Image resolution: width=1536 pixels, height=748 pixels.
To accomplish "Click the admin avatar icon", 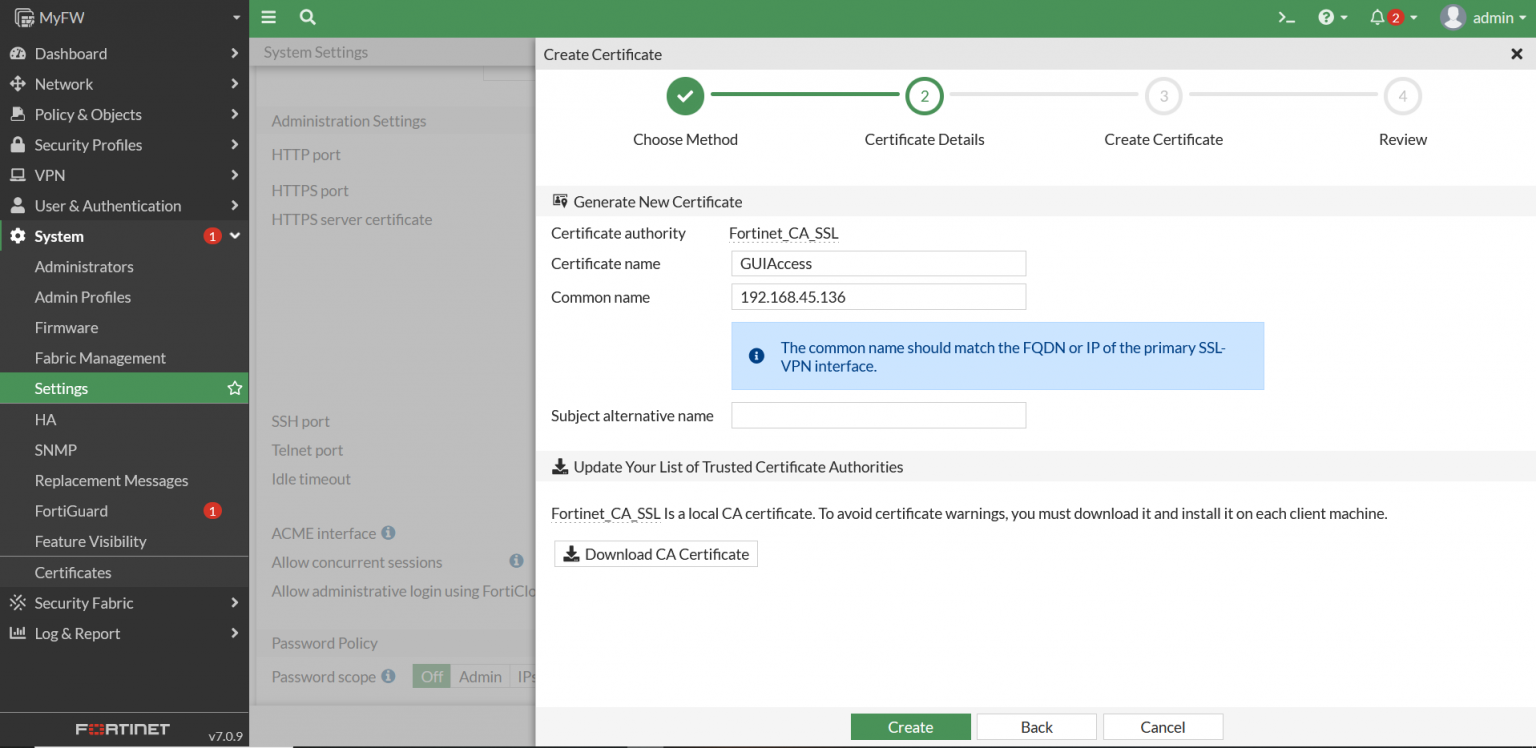I will [x=1452, y=17].
